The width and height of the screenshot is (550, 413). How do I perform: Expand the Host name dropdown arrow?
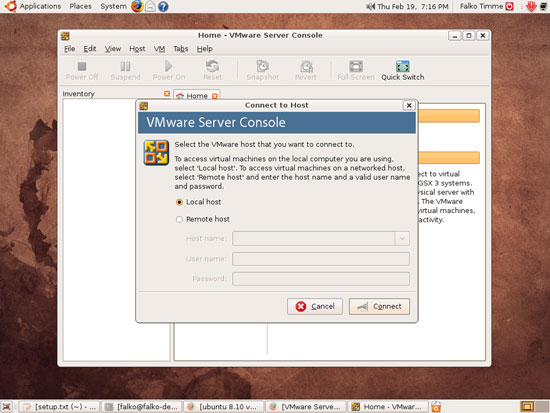[x=402, y=239]
